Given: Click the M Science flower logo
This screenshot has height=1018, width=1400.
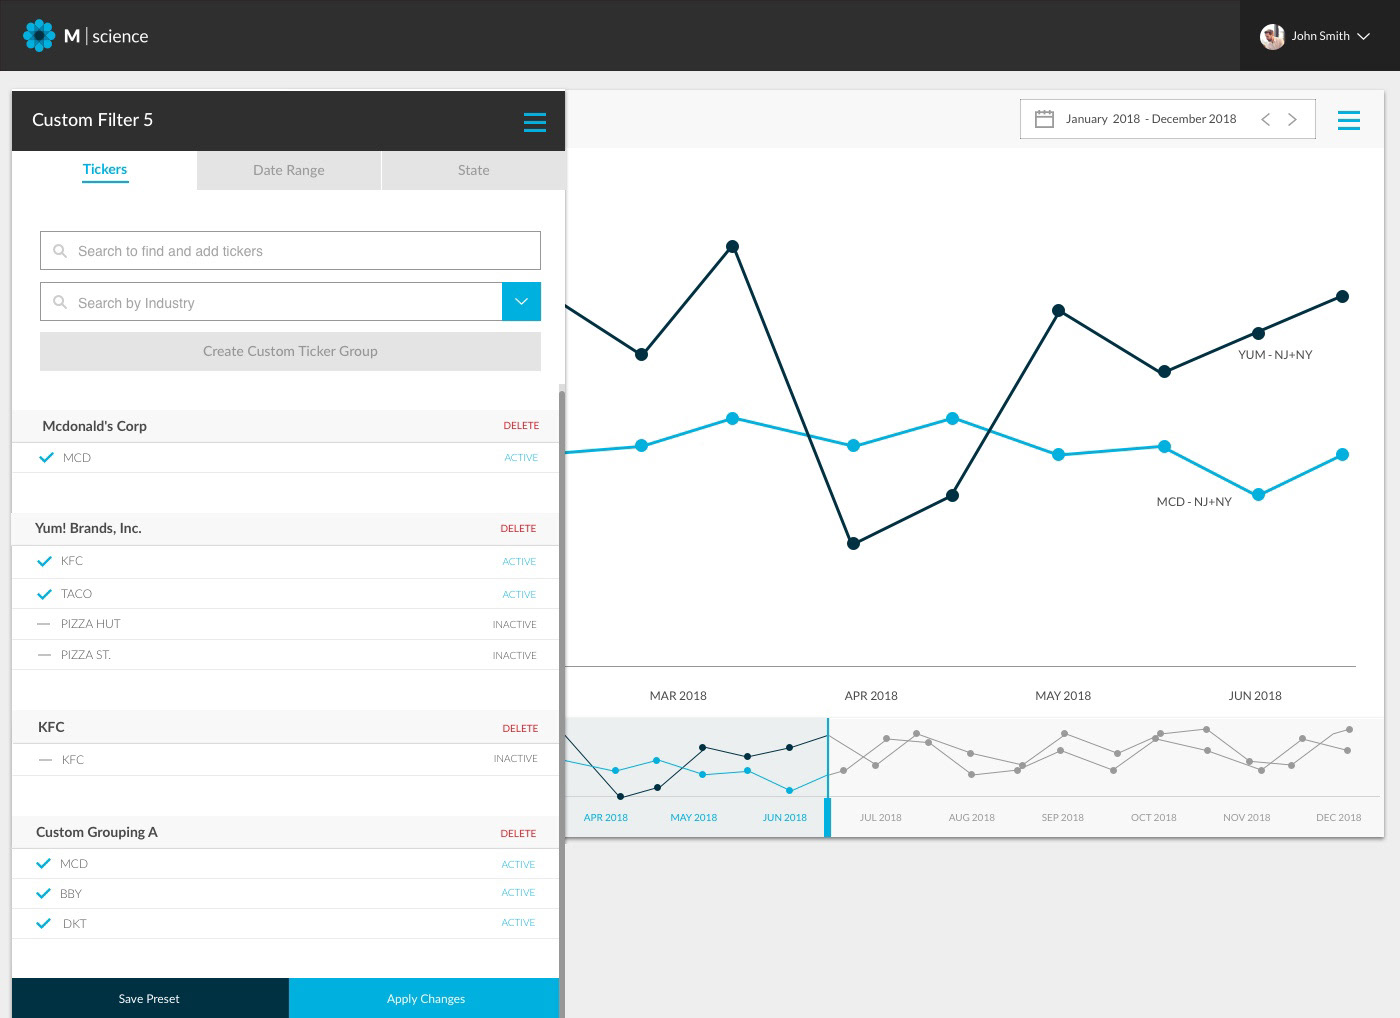Looking at the screenshot, I should tap(39, 36).
